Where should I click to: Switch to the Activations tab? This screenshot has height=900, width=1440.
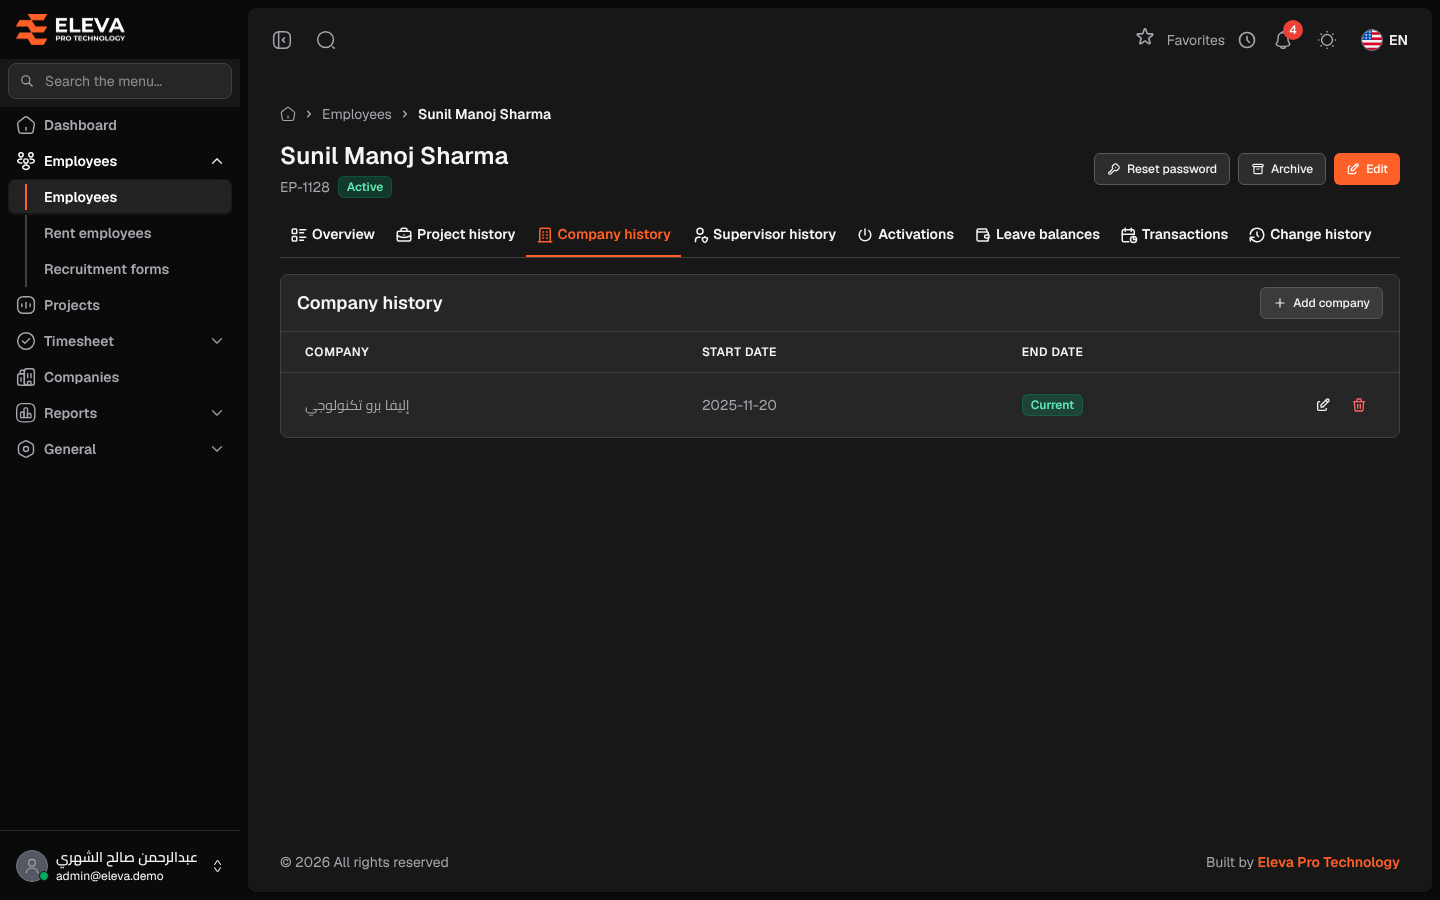pos(906,235)
